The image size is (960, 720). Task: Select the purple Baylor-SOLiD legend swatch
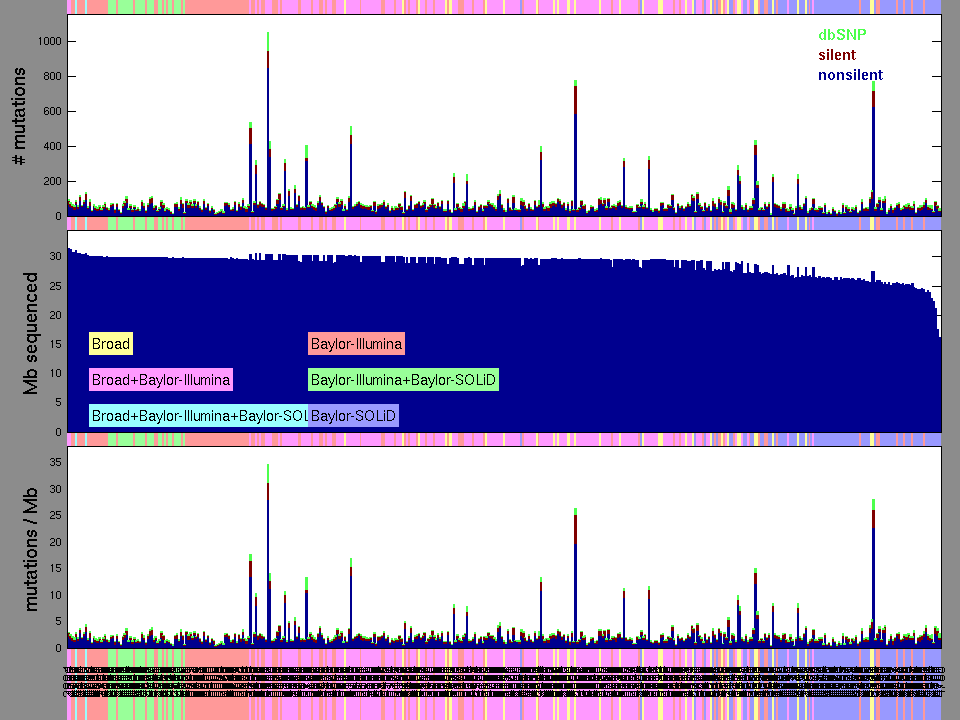tap(354, 415)
